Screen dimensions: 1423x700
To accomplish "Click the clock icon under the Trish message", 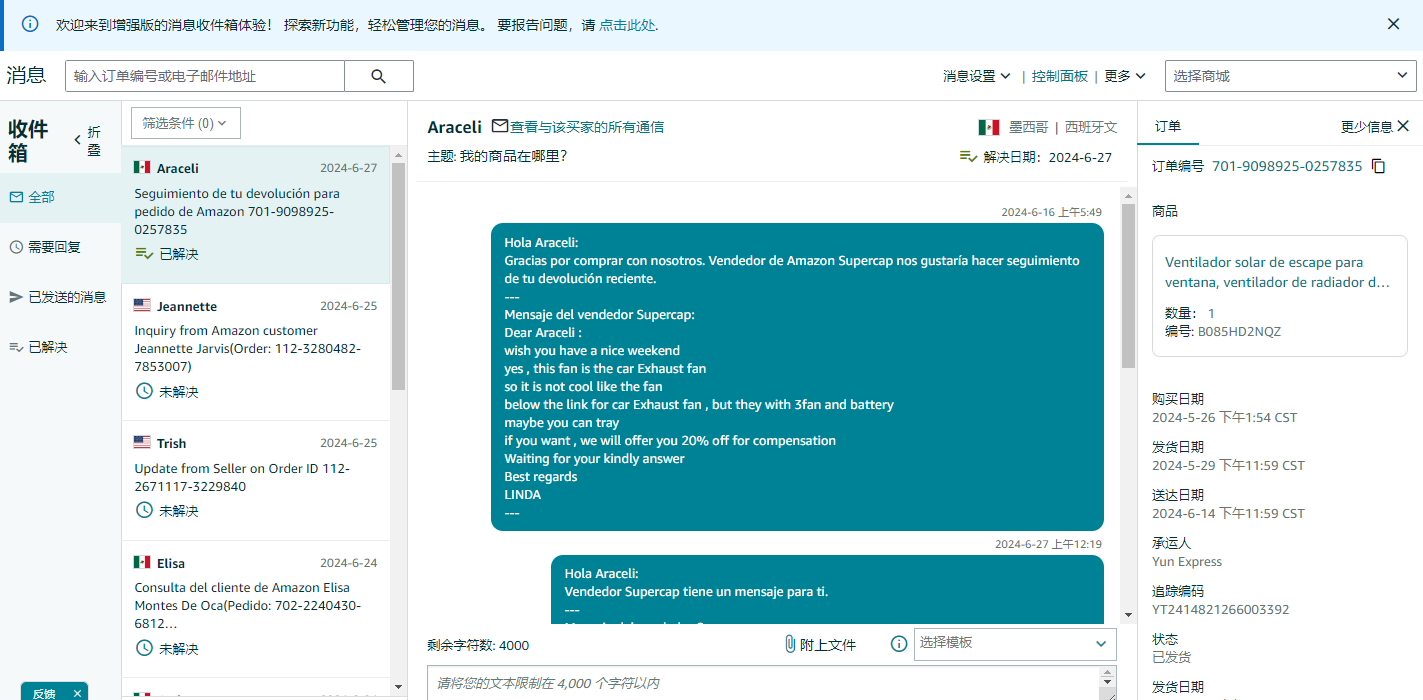I will click(x=144, y=510).
